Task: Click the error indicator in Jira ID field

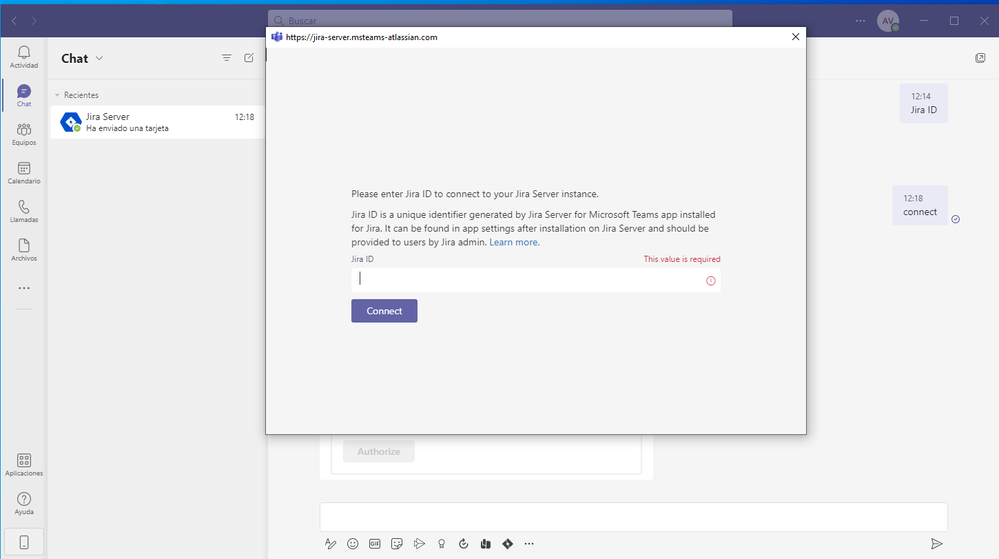Action: pyautogui.click(x=710, y=280)
